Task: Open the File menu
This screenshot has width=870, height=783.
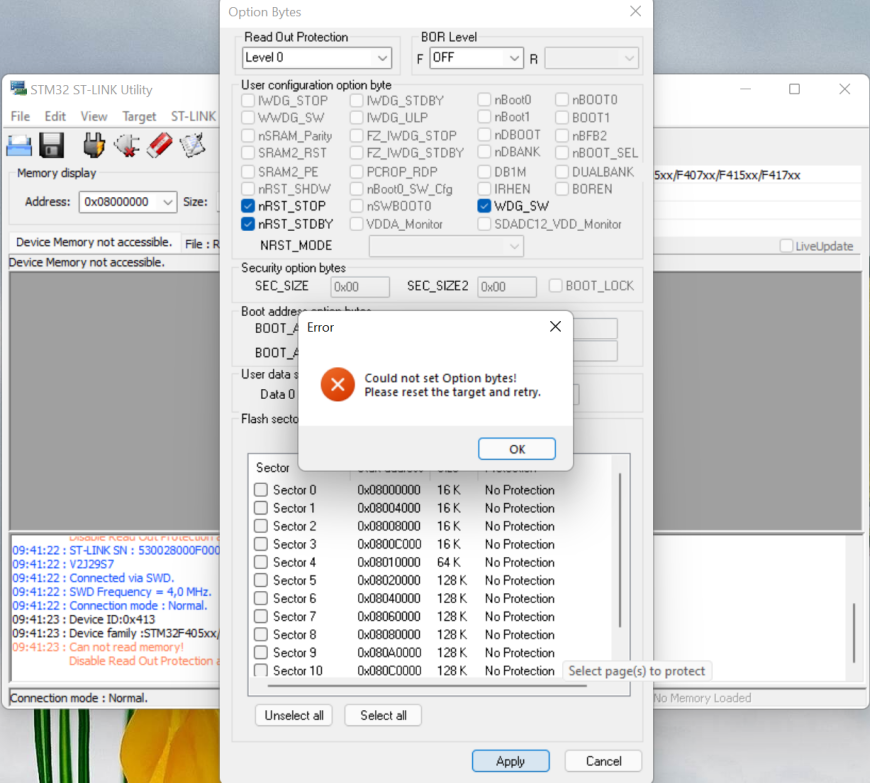Action: point(21,116)
